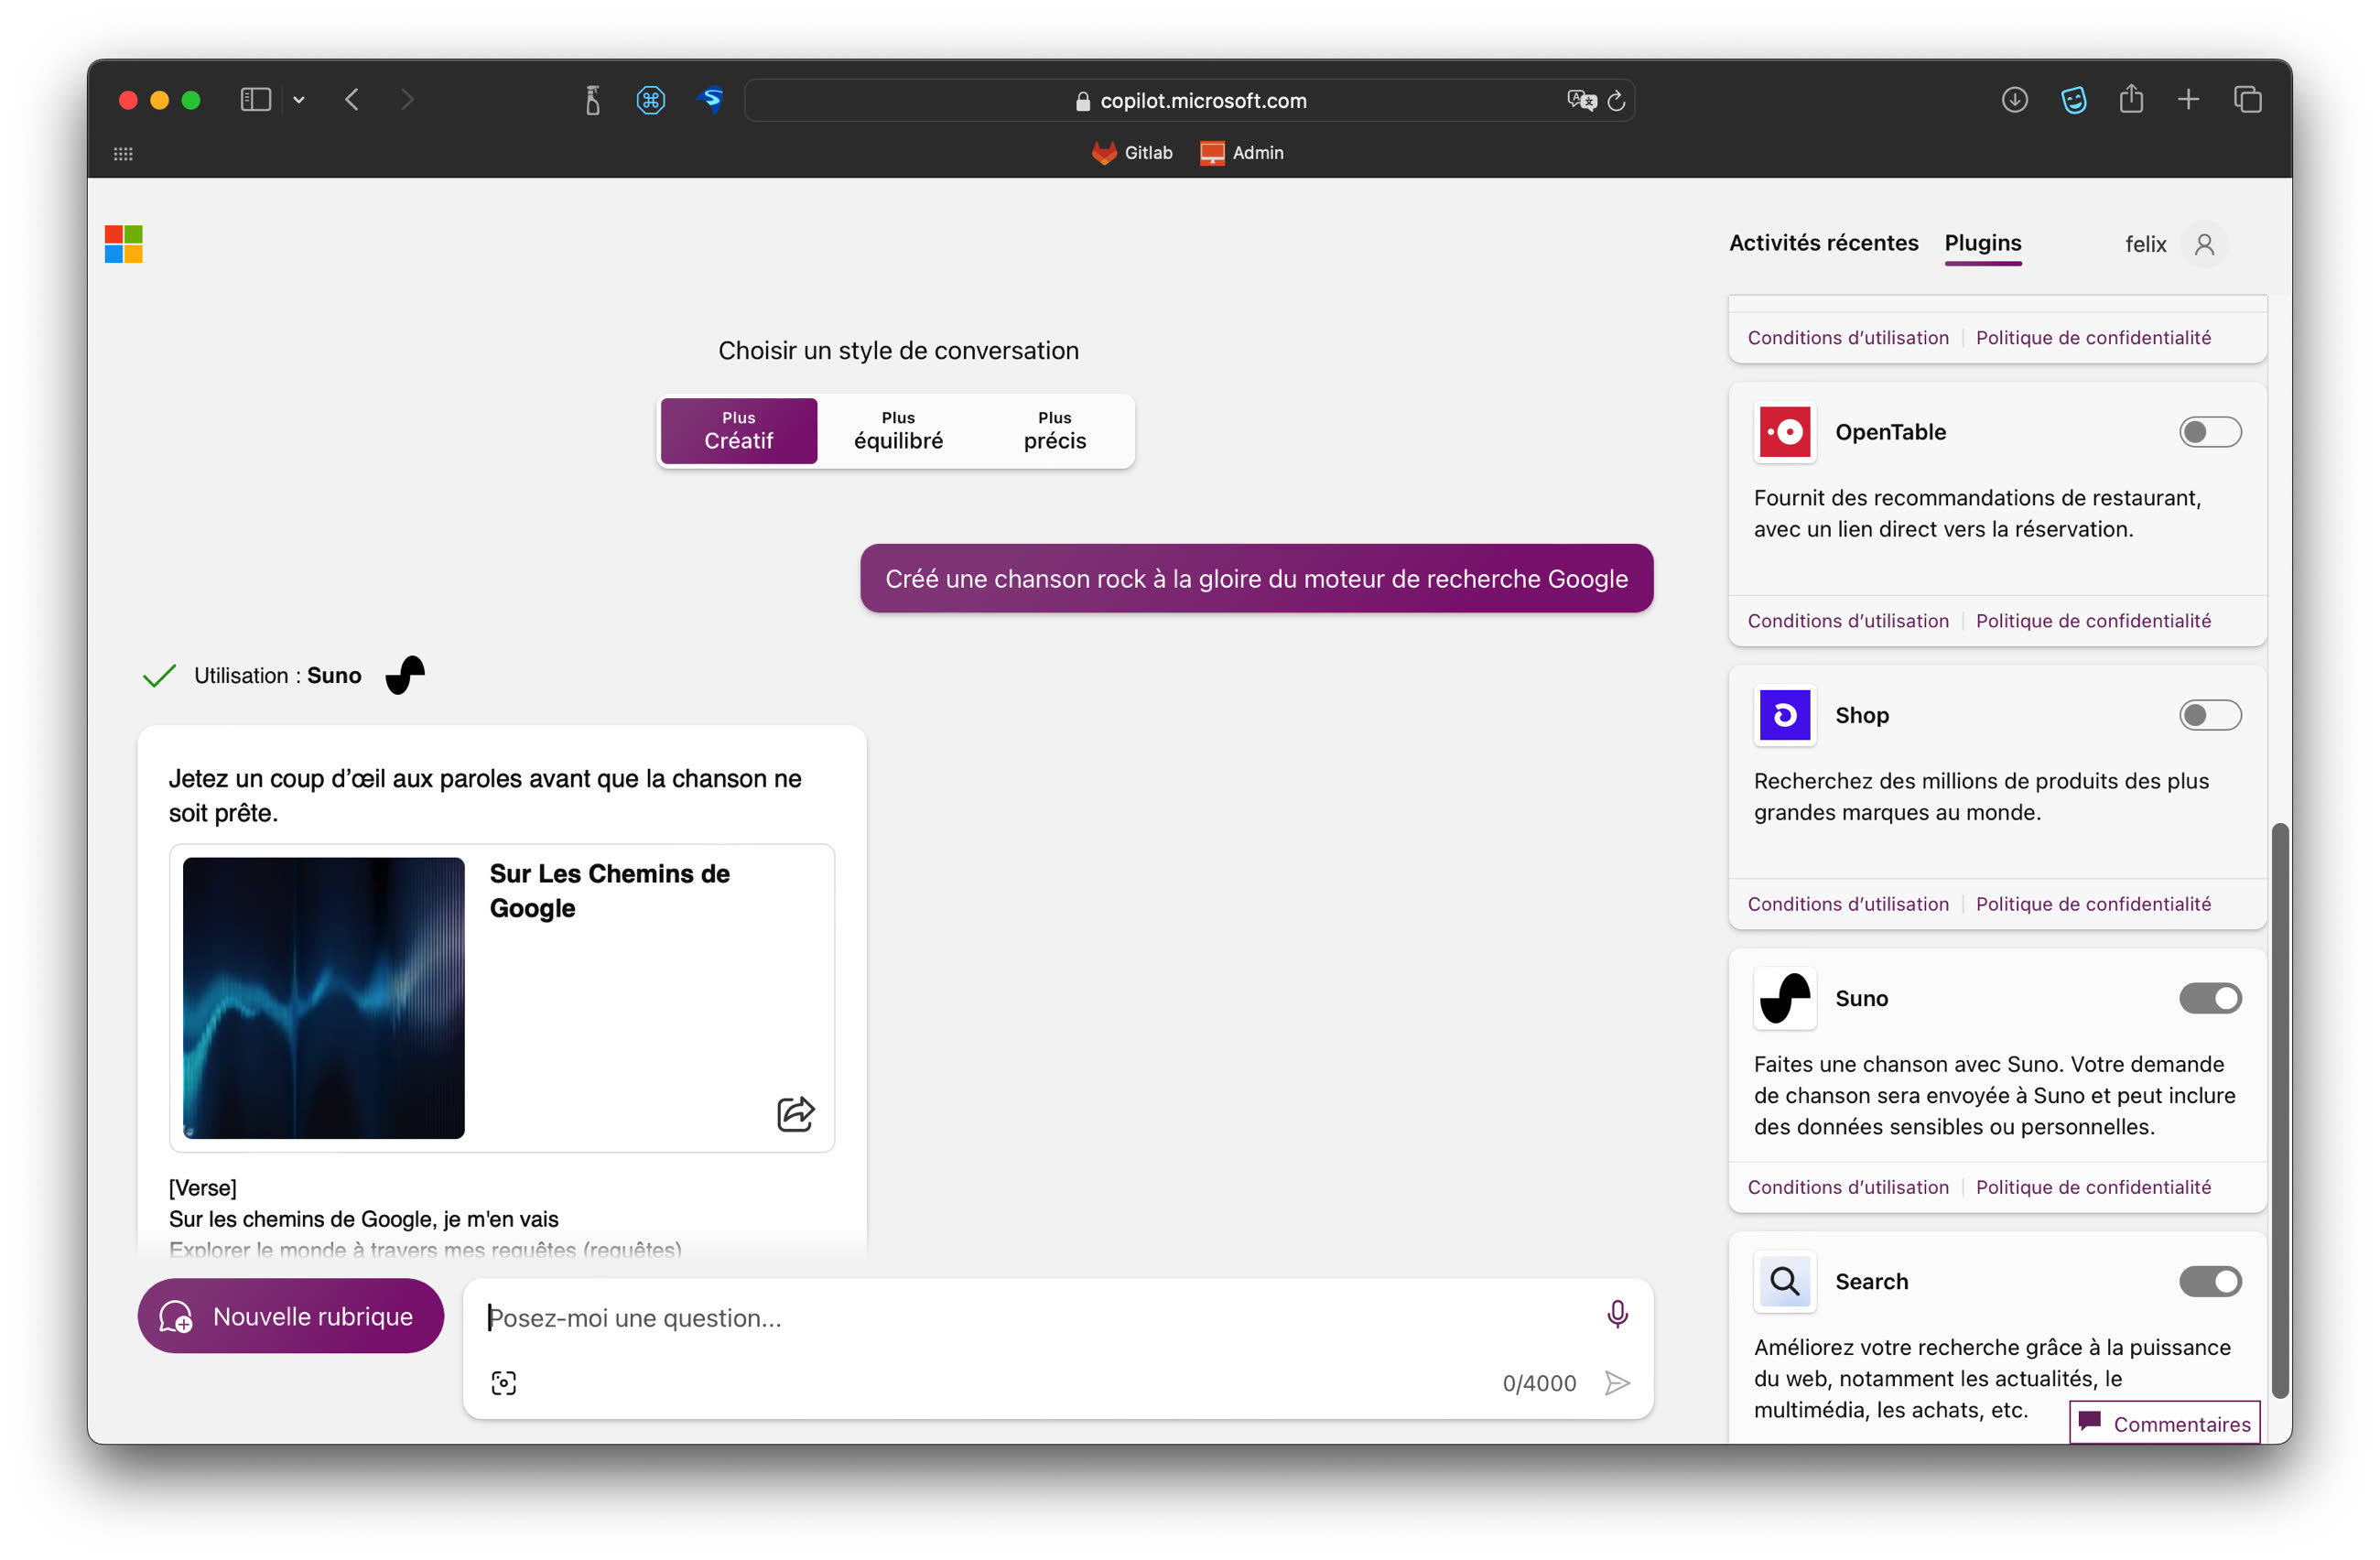
Task: Focus the Posez-moi une question input
Action: pyautogui.click(x=1035, y=1318)
